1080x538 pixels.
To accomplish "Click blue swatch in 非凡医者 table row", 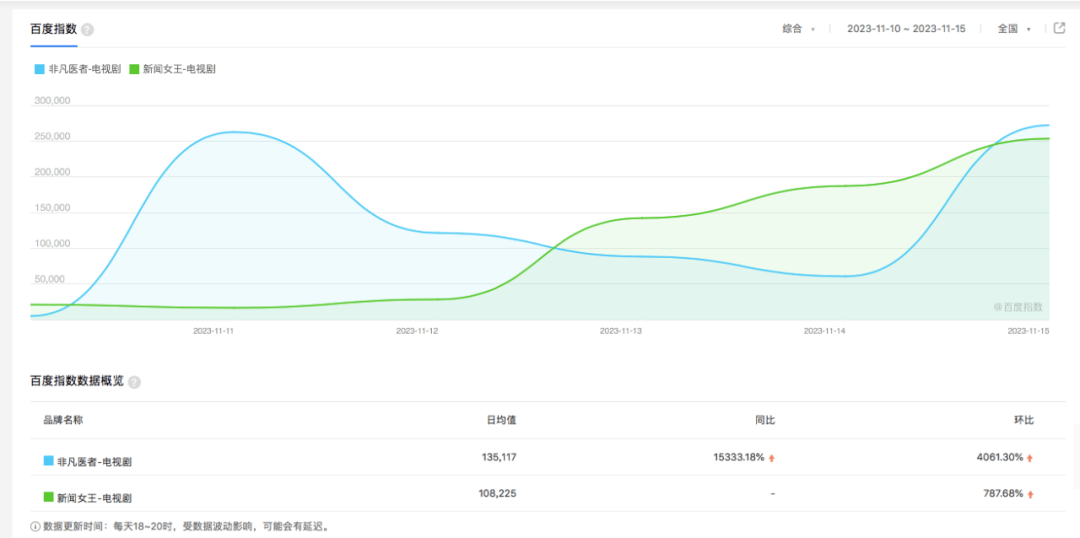I will point(48,461).
